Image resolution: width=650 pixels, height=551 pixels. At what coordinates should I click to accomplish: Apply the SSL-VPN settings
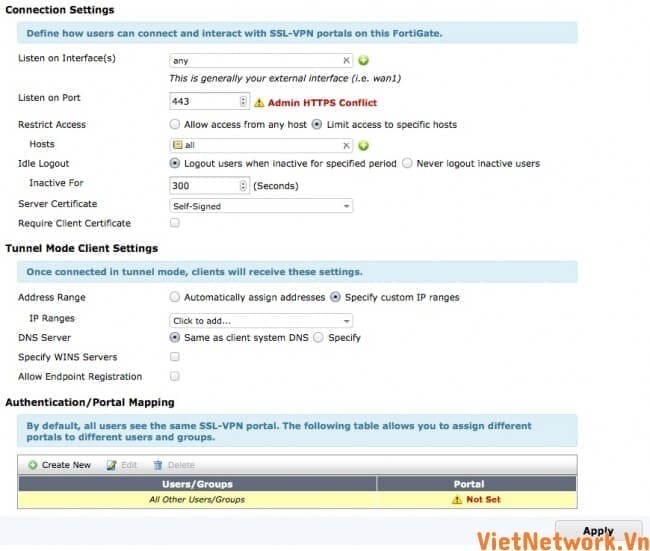pyautogui.click(x=598, y=531)
